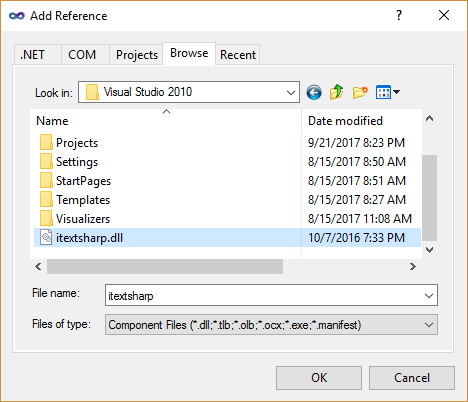Click the file list scroll up arrow
This screenshot has height=402, width=468.
click(x=429, y=118)
